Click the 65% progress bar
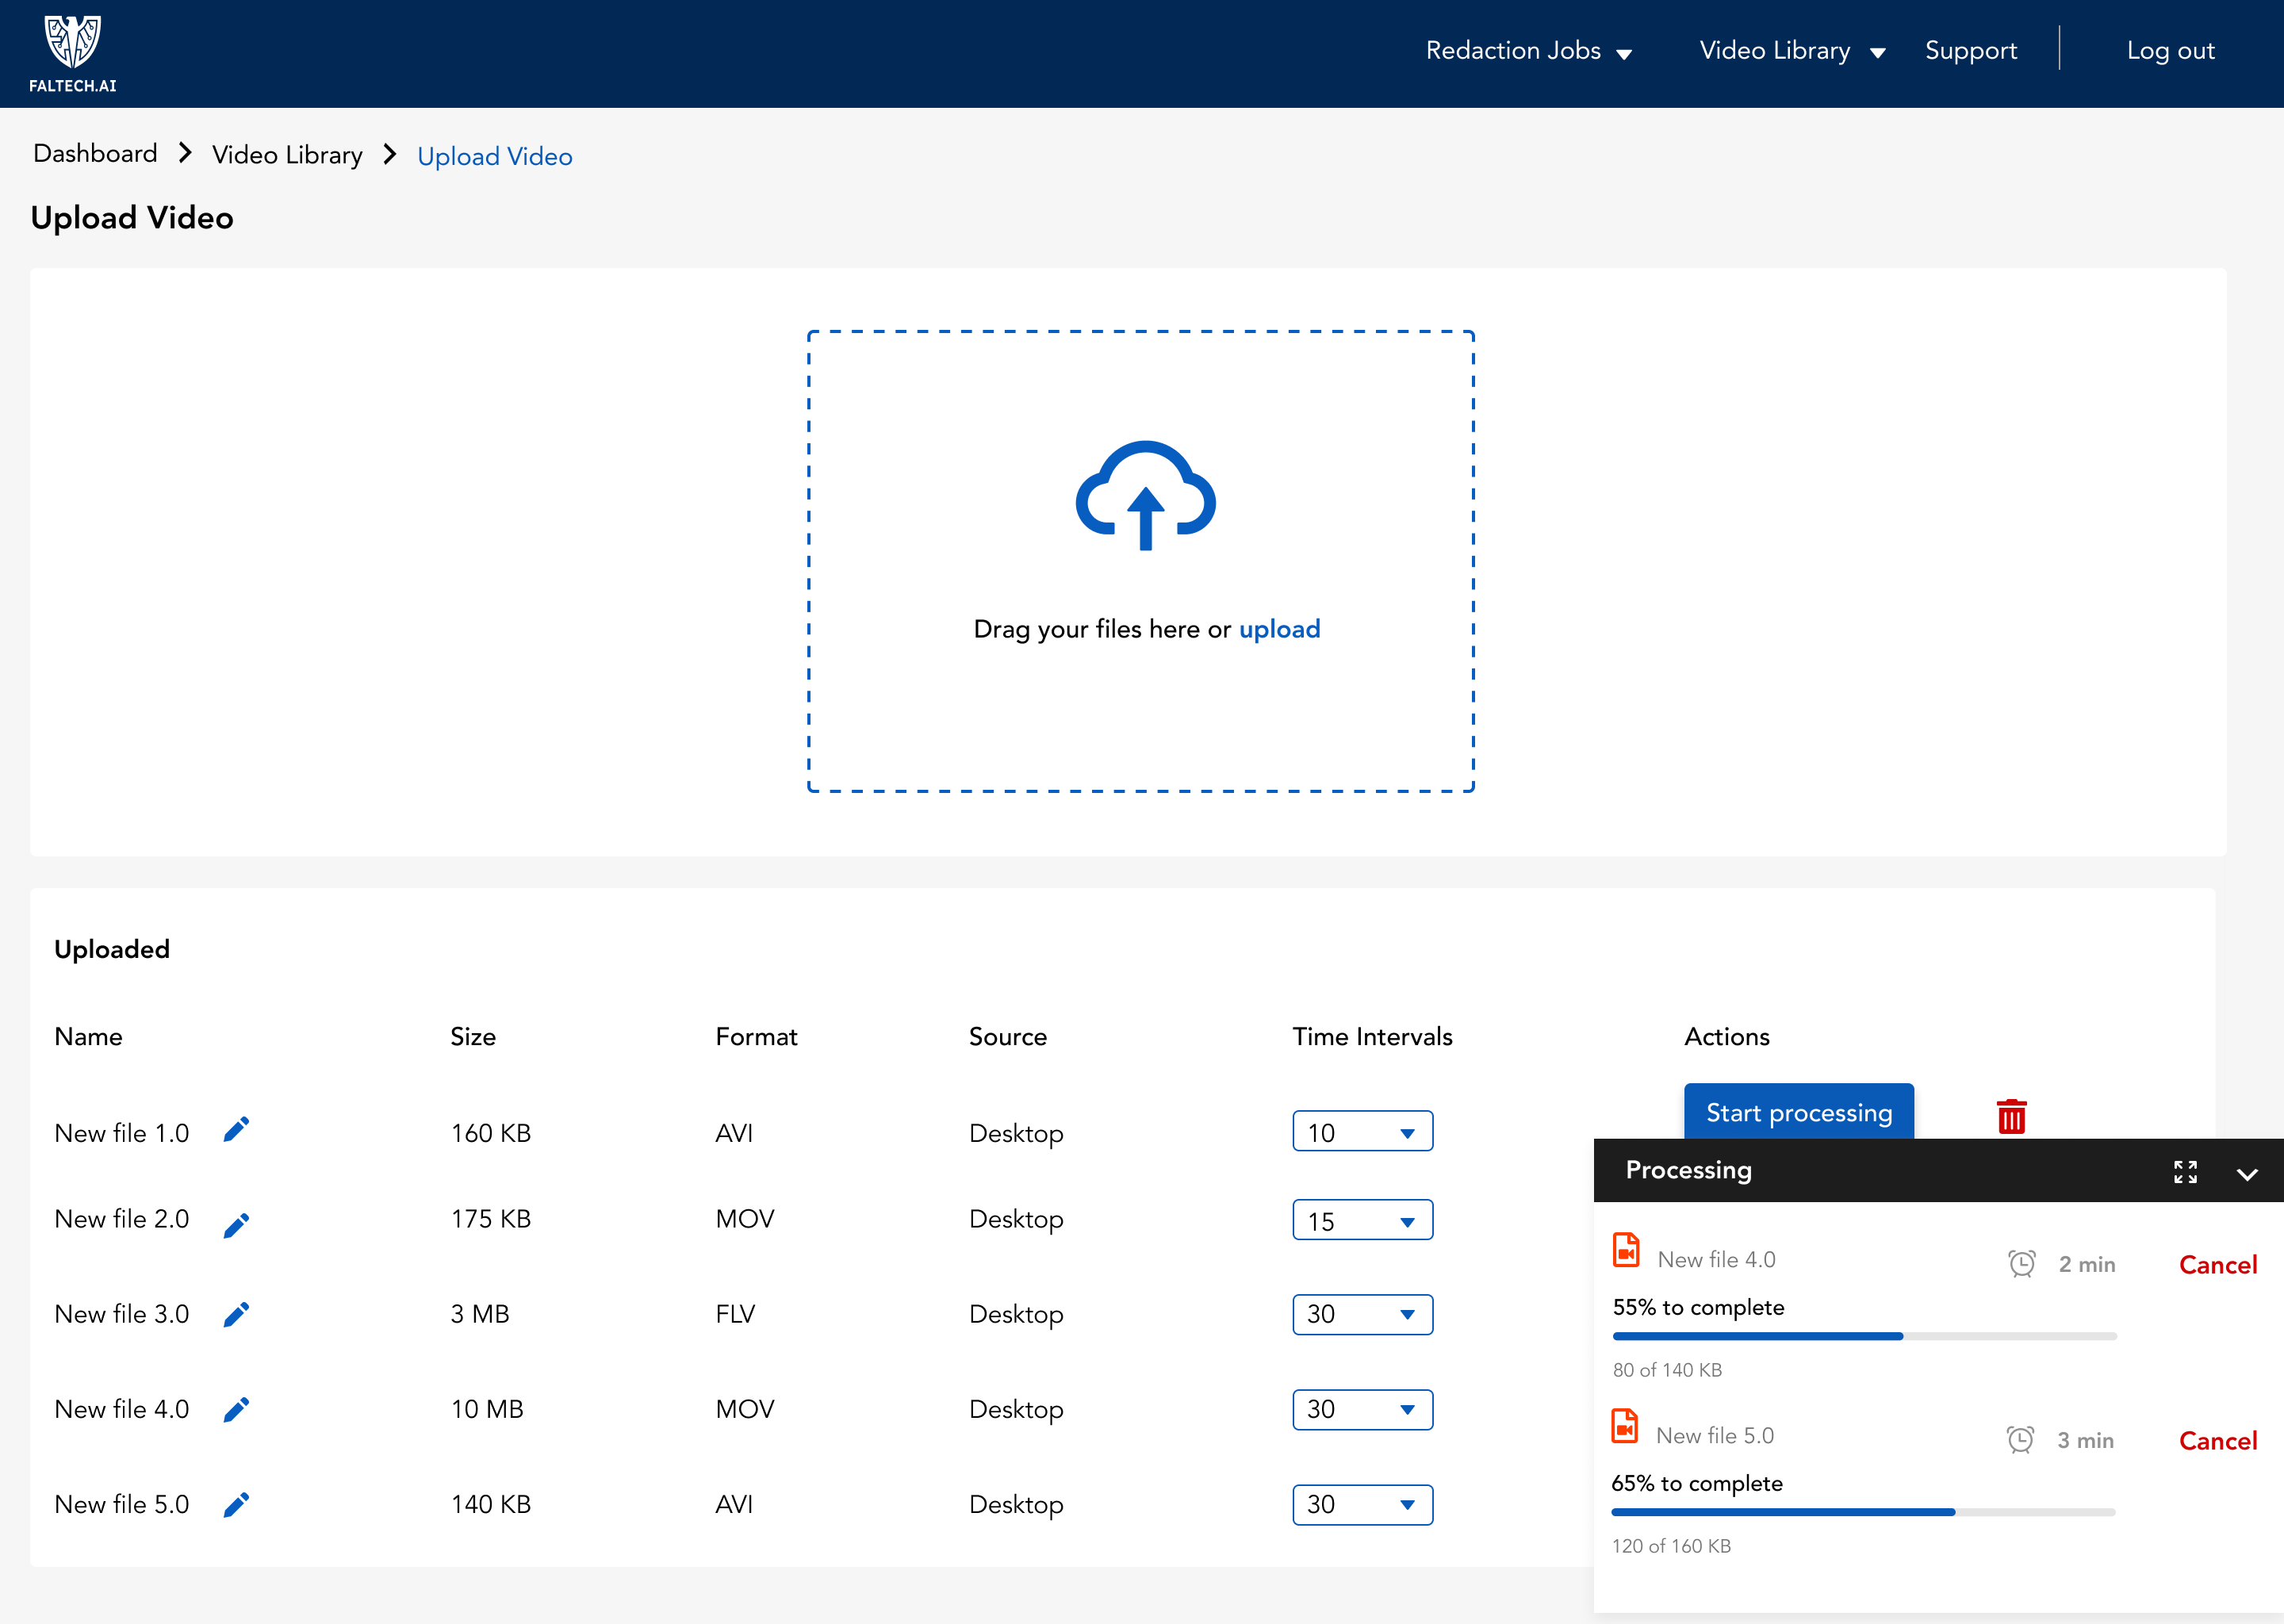 click(1863, 1512)
